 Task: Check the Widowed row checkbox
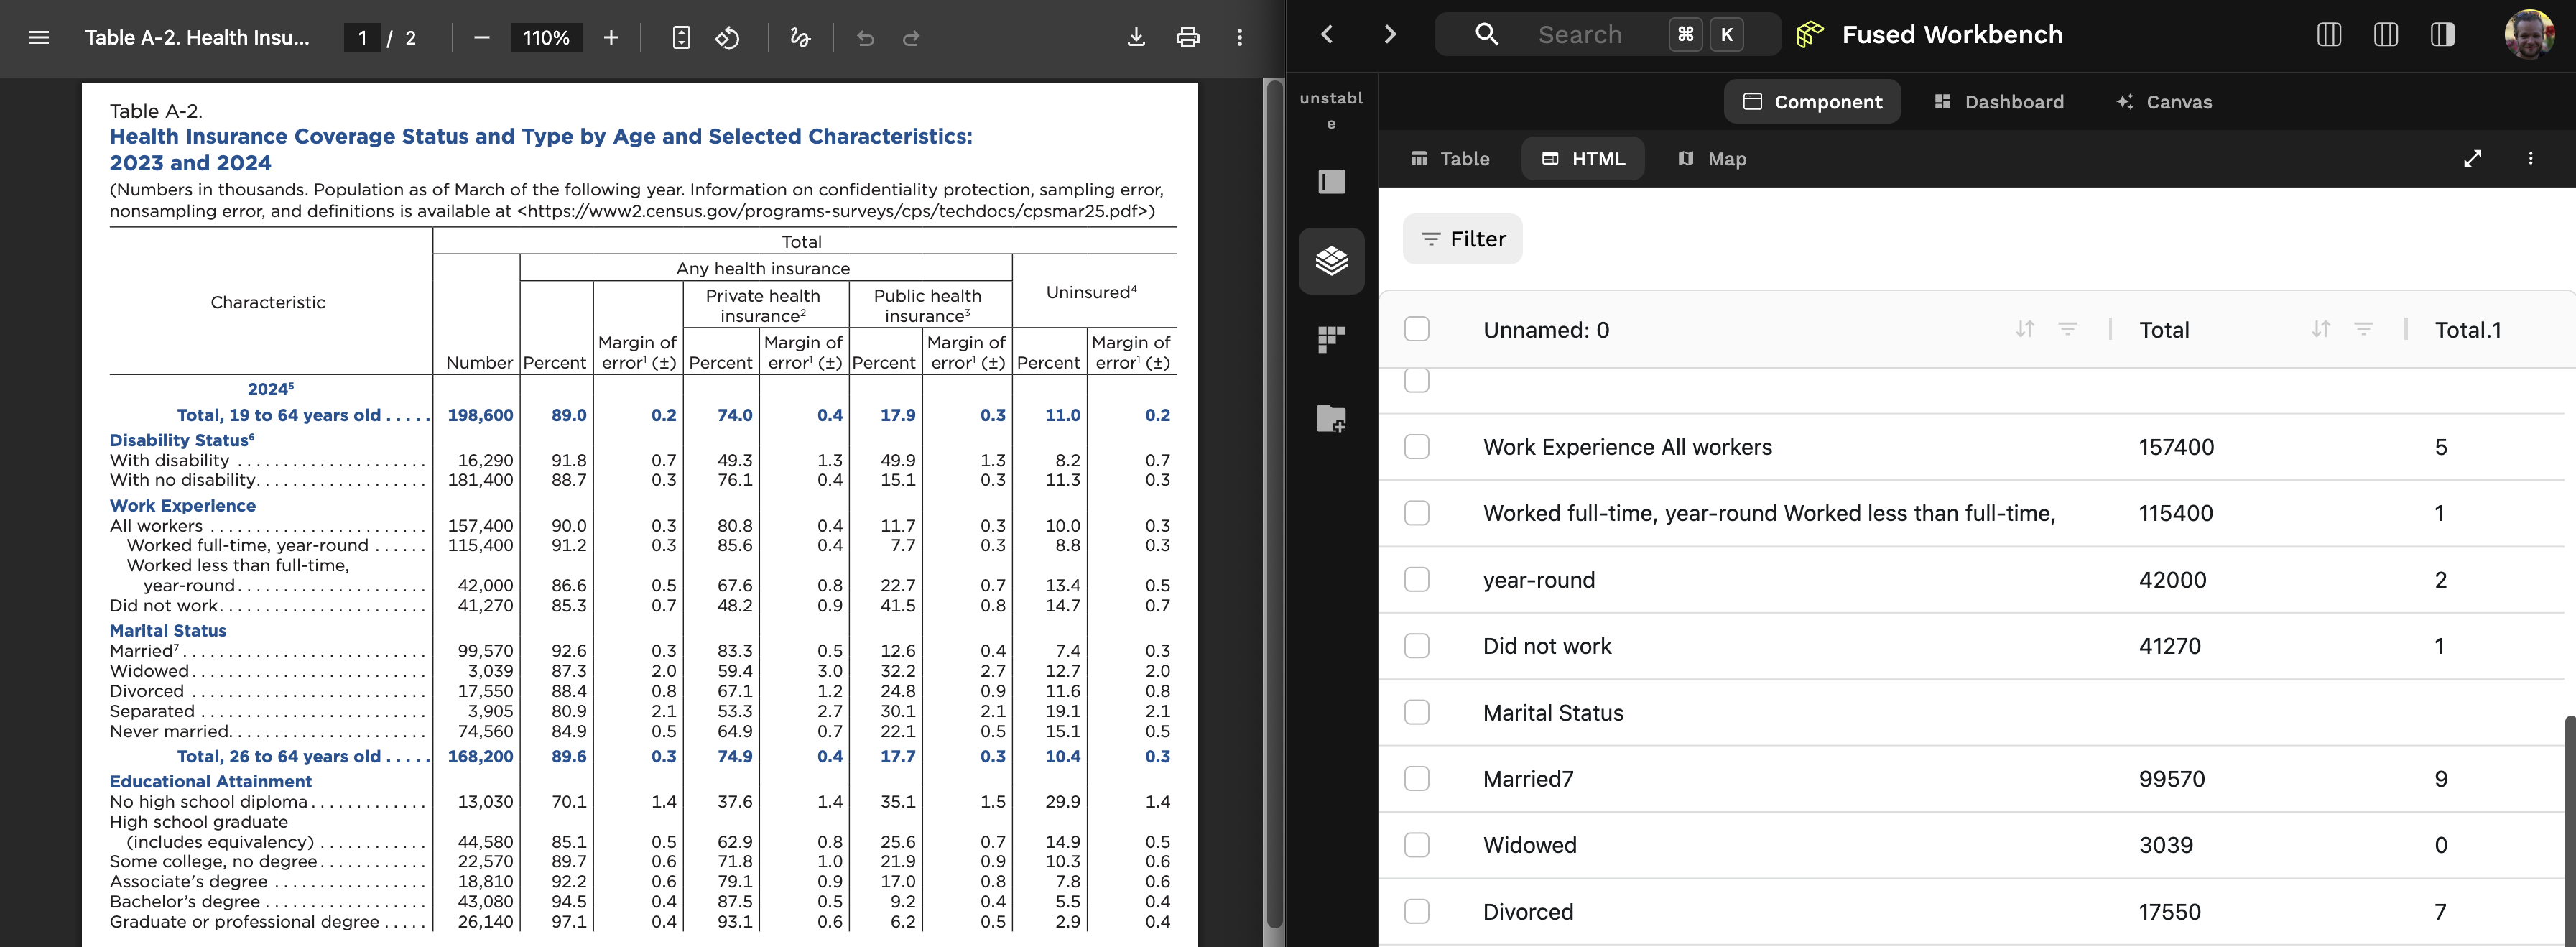[x=1417, y=845]
